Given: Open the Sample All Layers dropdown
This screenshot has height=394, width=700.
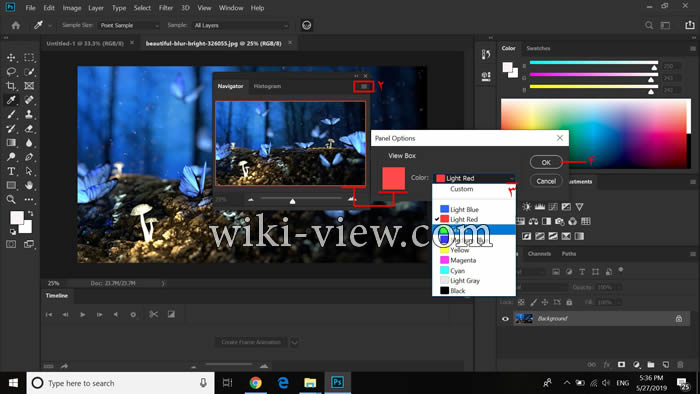Looking at the screenshot, I should click(x=241, y=25).
